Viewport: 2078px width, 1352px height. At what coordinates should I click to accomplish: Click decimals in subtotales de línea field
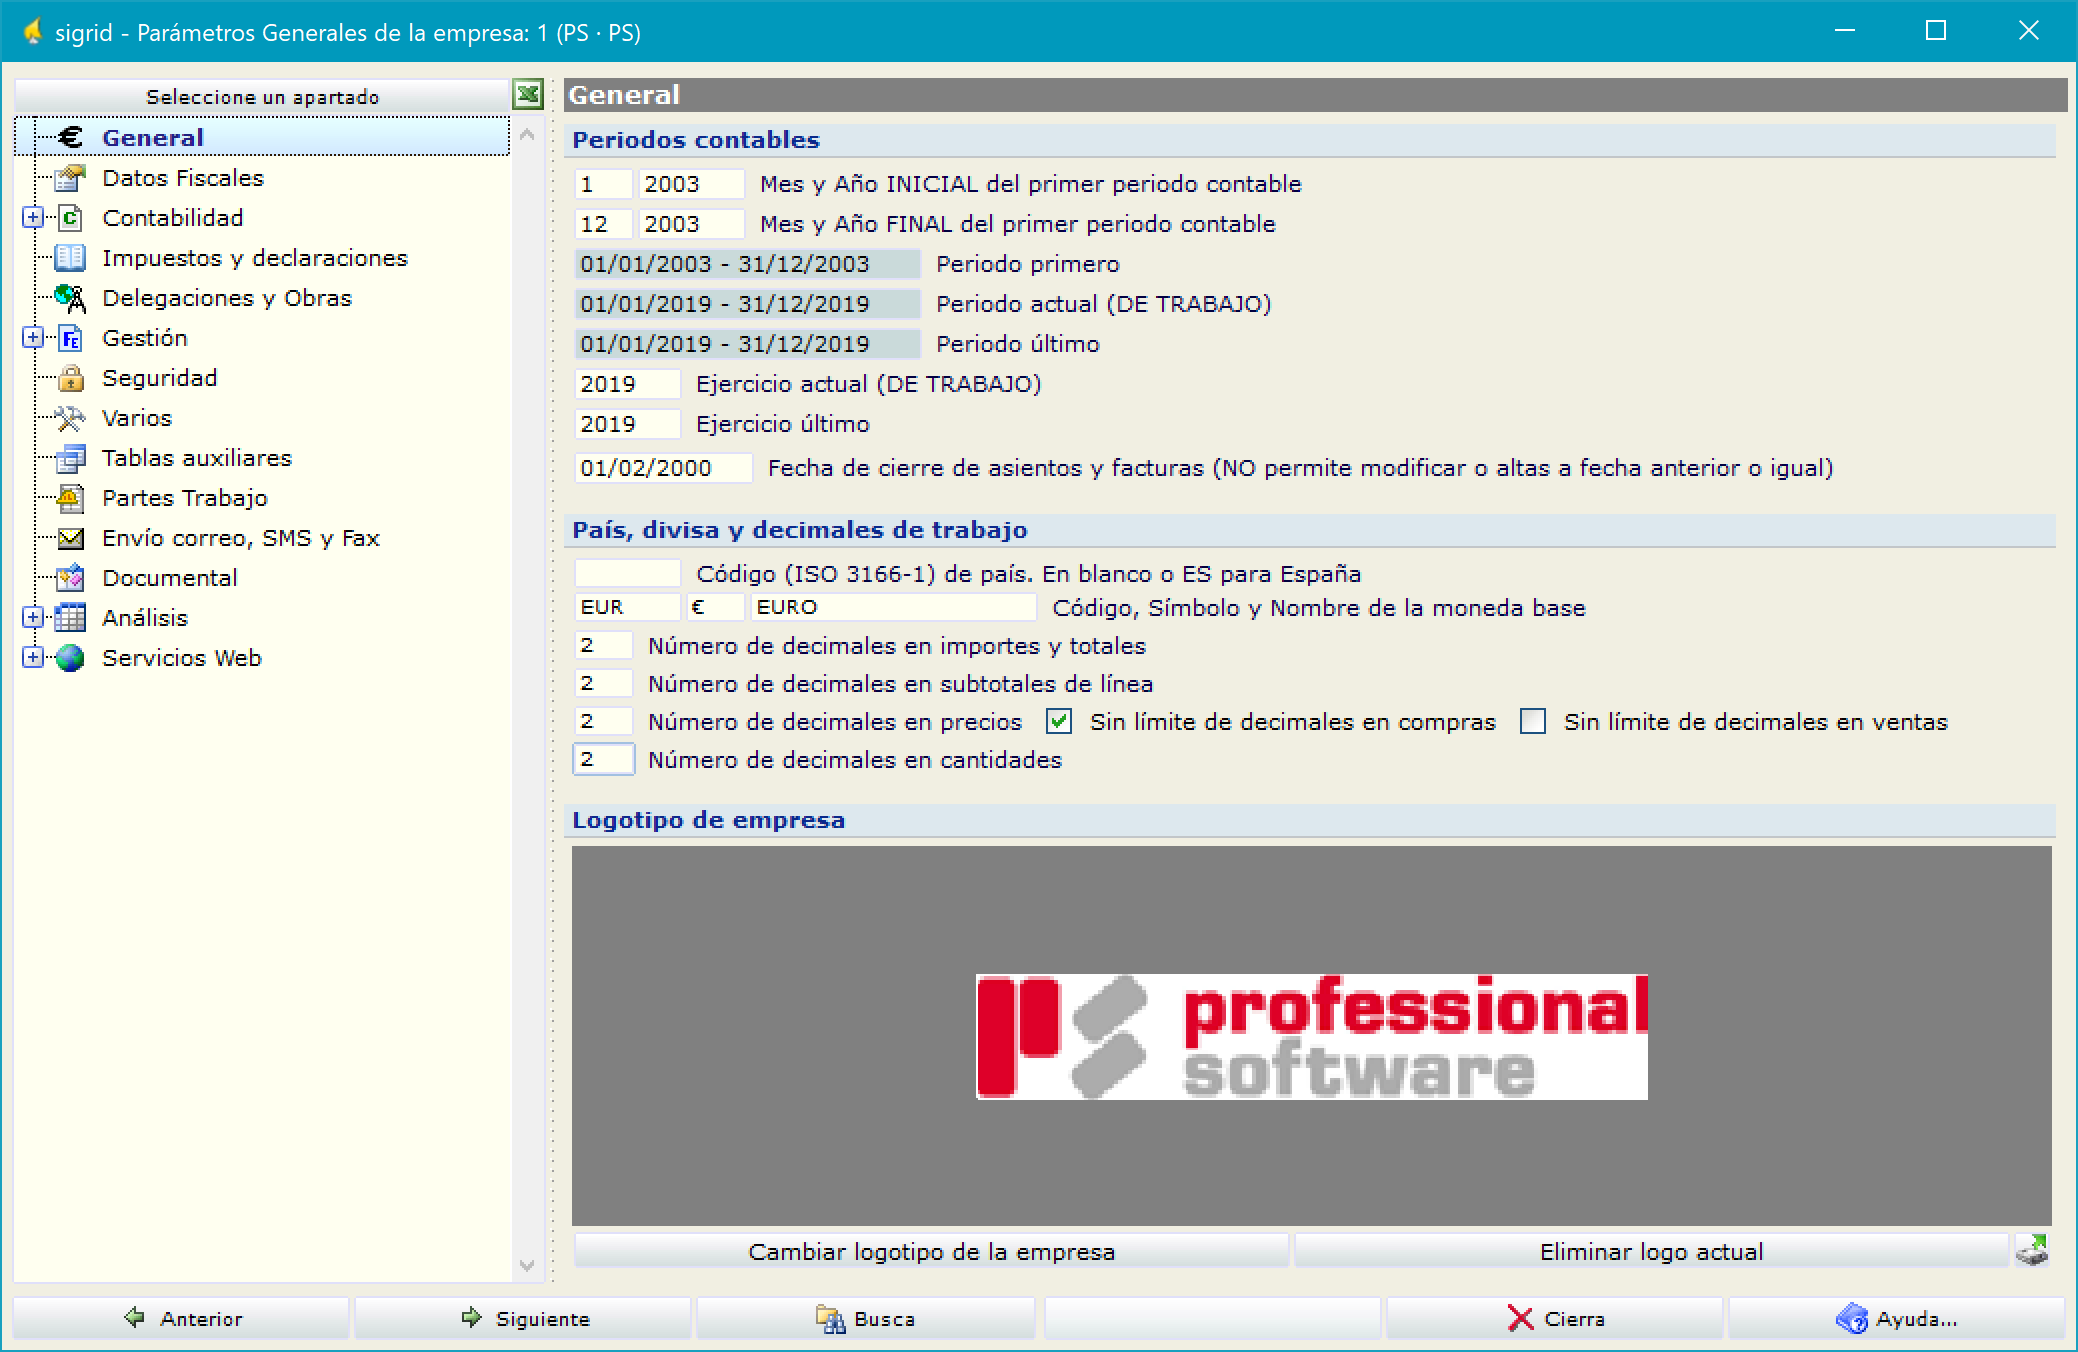(x=603, y=683)
